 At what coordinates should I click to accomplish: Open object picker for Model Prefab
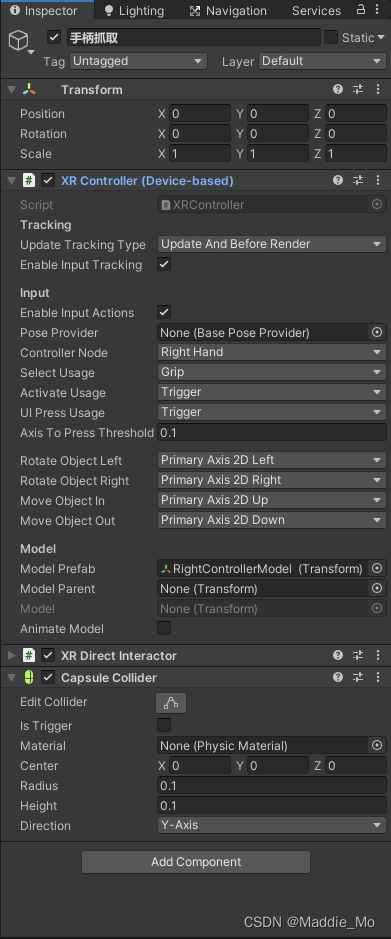click(x=377, y=568)
